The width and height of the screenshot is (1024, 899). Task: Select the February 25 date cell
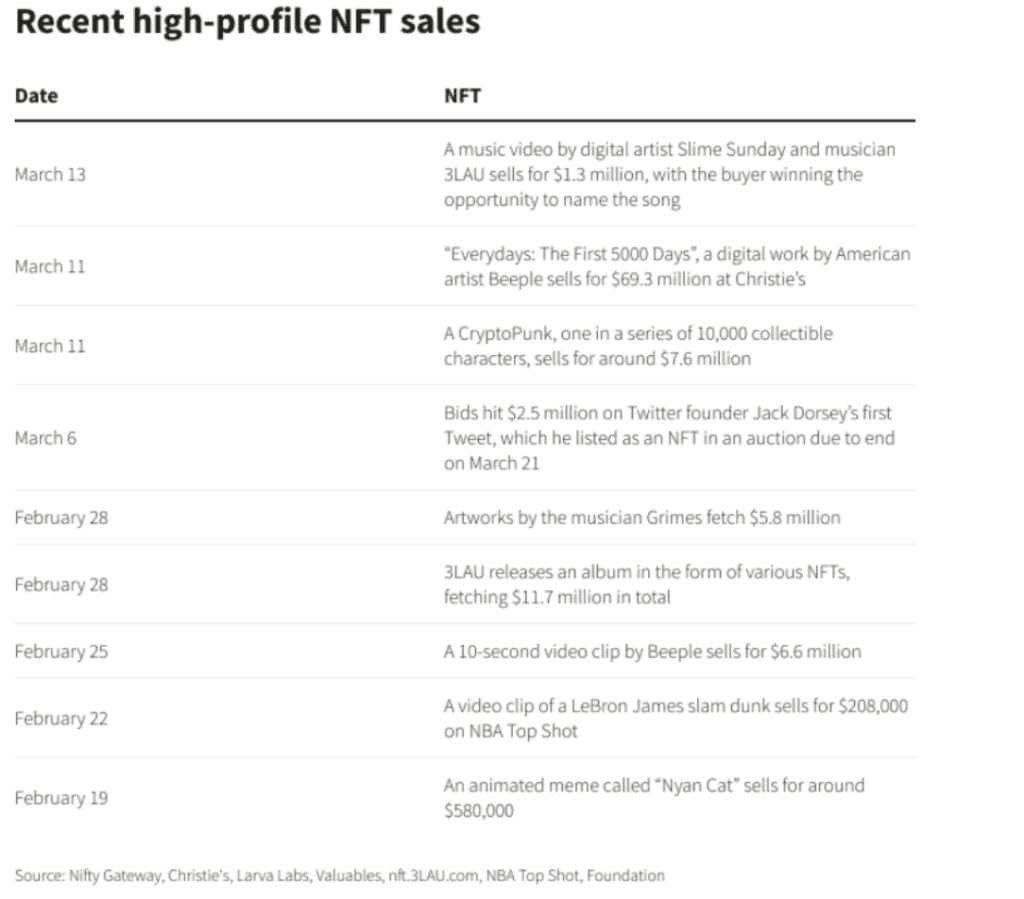point(61,652)
